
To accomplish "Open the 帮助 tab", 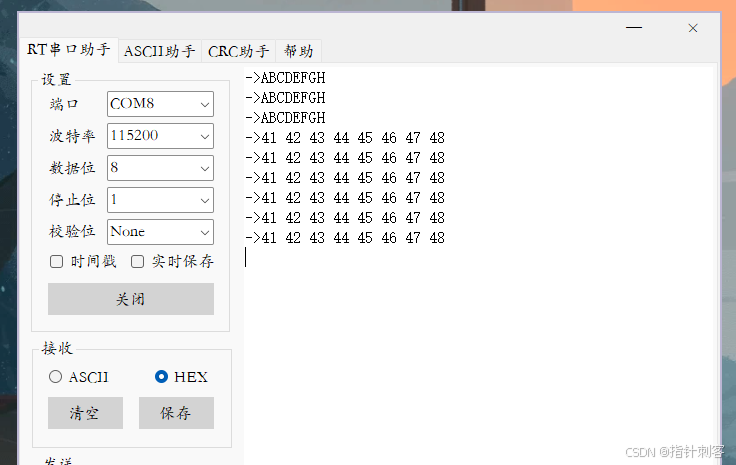I will coord(299,51).
